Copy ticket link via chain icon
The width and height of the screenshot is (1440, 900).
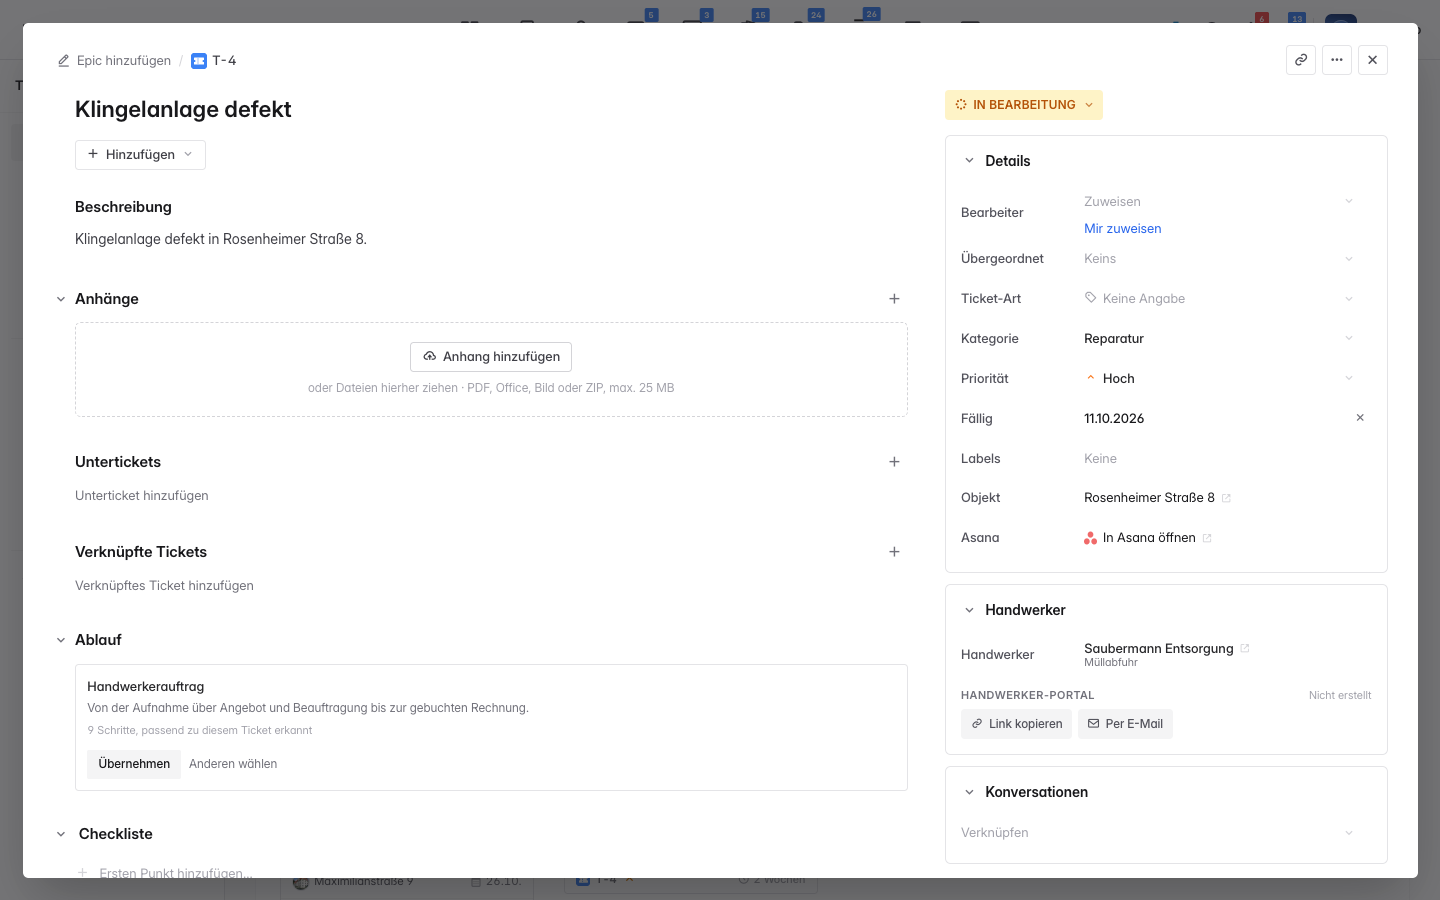(1301, 60)
